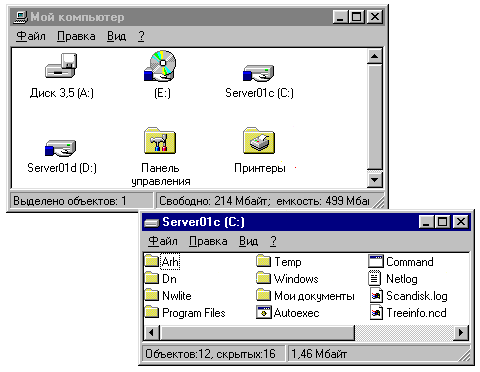This screenshot has width=480, height=372.
Task: Open Правка menu in Server01c (C:) window
Action: (208, 241)
